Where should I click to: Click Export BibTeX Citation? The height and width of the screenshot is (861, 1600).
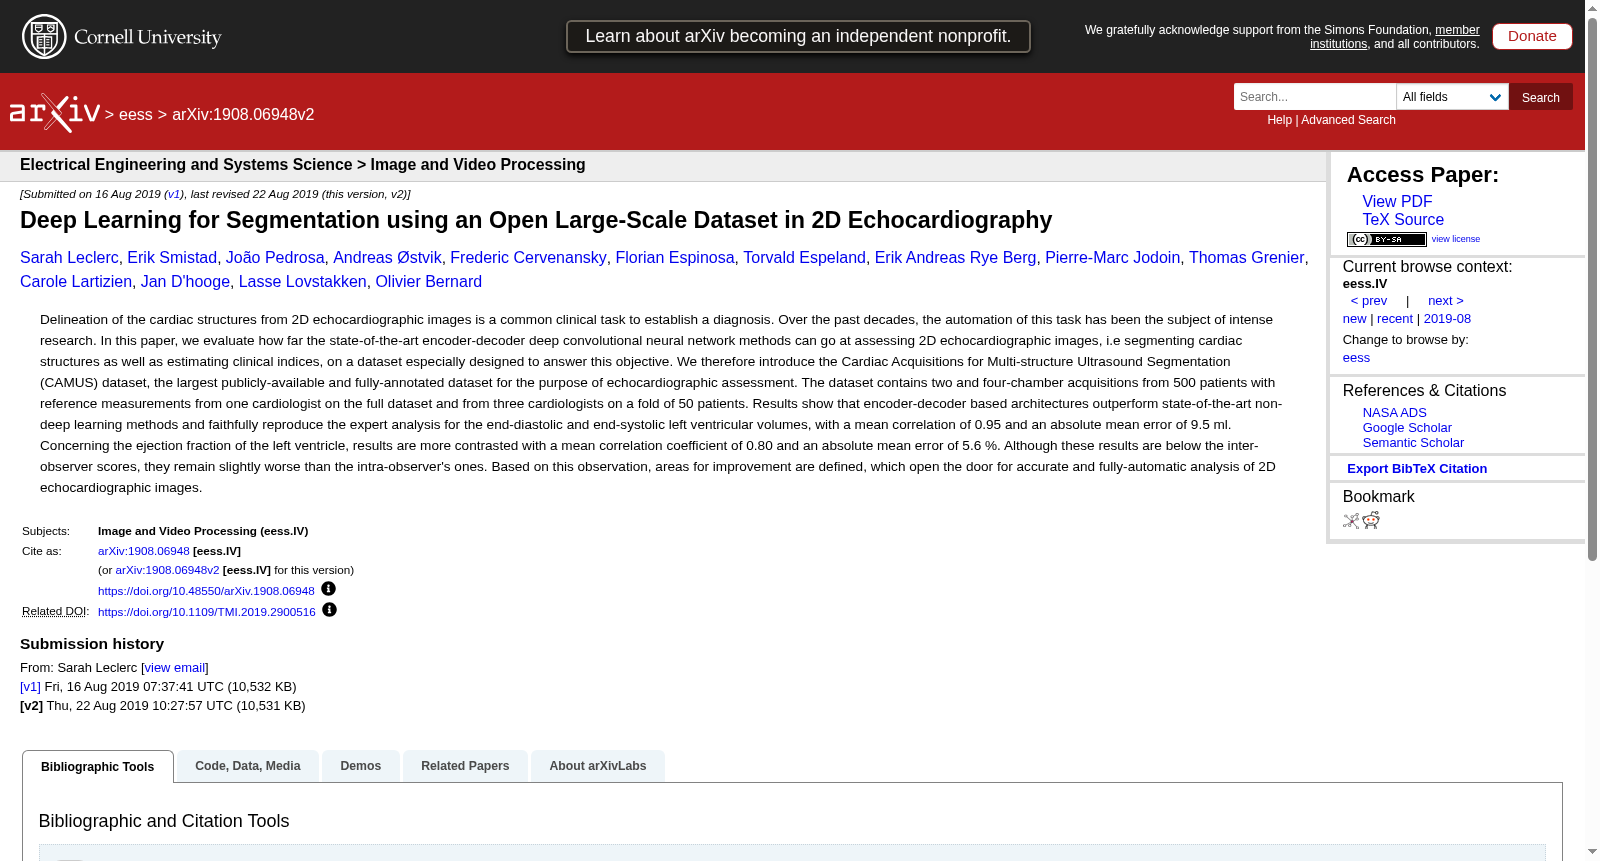(x=1417, y=469)
